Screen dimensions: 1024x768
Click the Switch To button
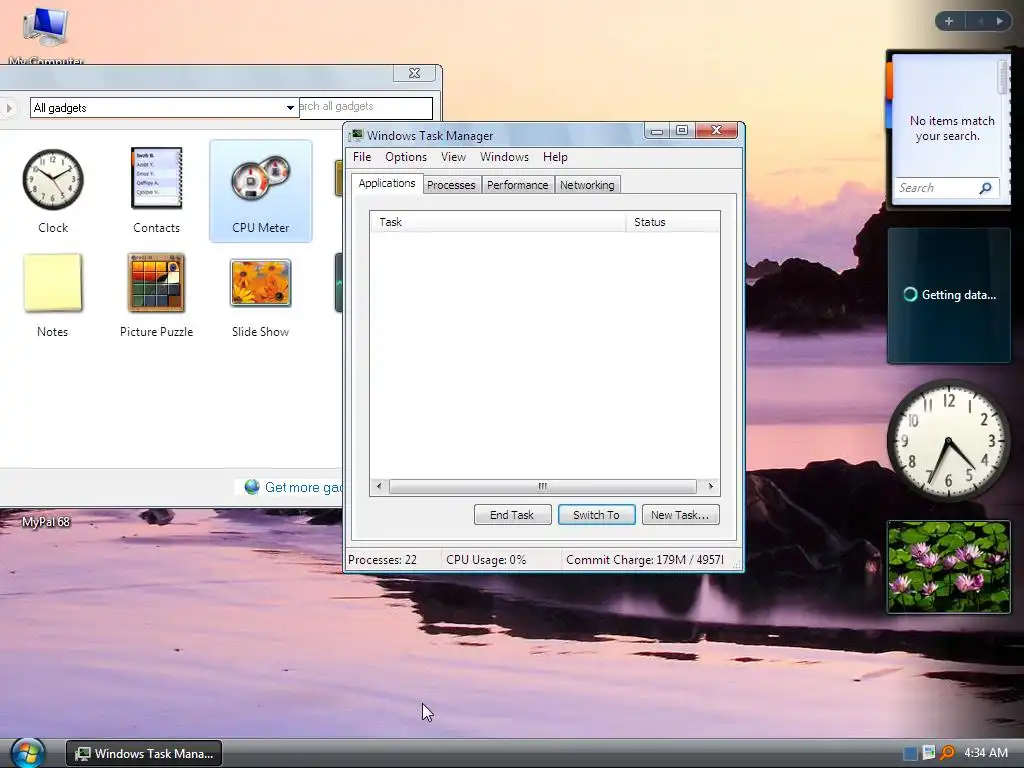tap(596, 515)
